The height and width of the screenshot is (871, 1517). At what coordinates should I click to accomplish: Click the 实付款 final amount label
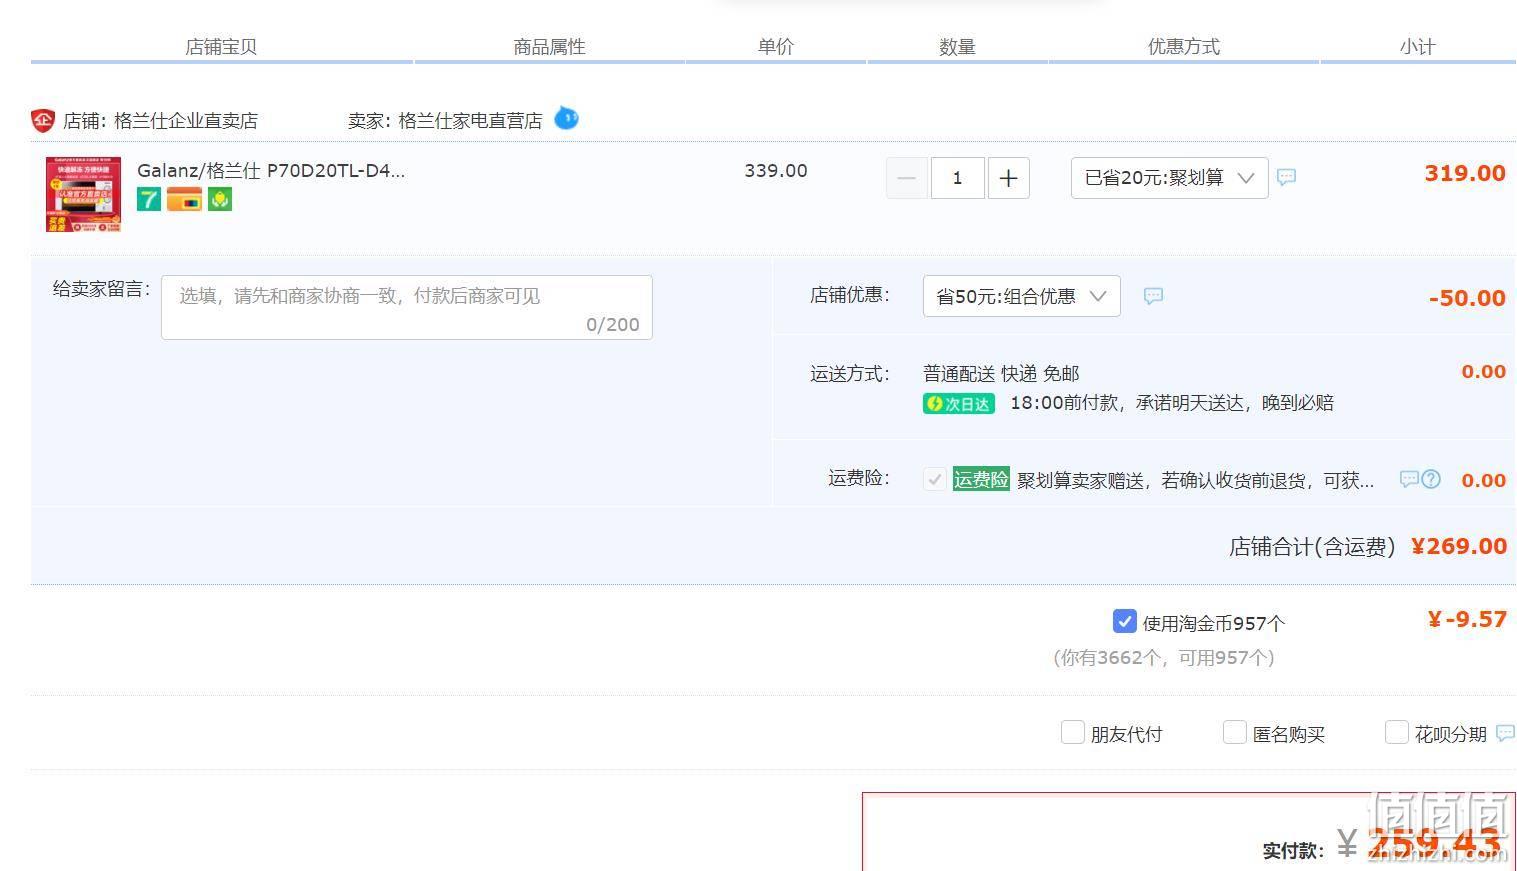(x=1292, y=851)
